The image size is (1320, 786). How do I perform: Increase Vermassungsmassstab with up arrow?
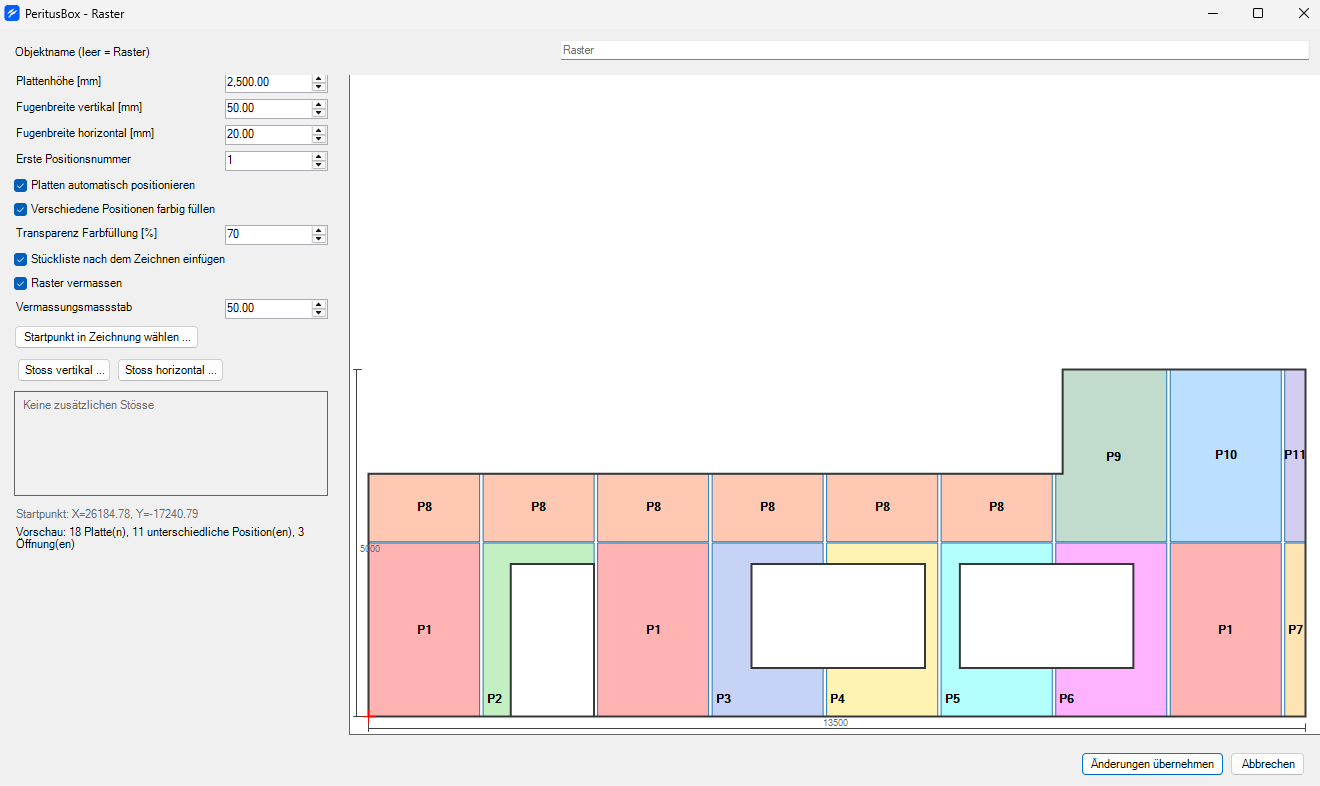pyautogui.click(x=319, y=304)
